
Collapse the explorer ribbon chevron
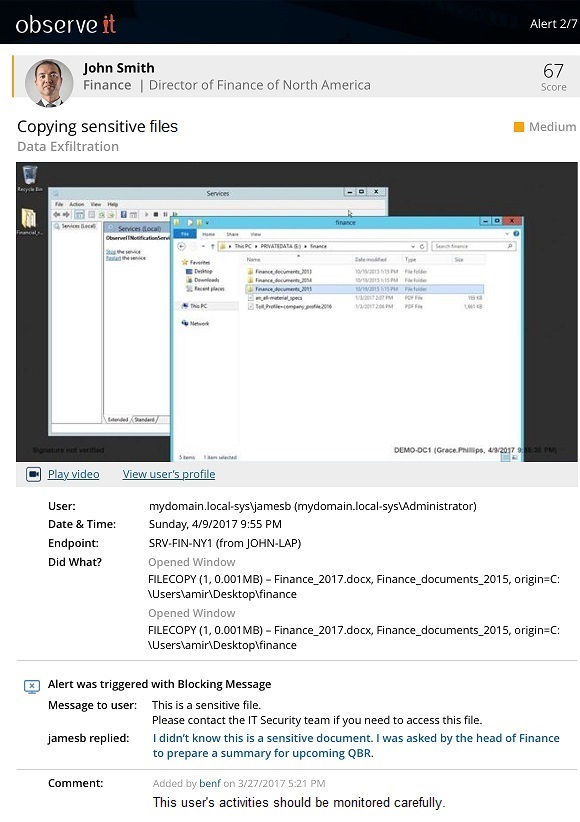tap(507, 234)
